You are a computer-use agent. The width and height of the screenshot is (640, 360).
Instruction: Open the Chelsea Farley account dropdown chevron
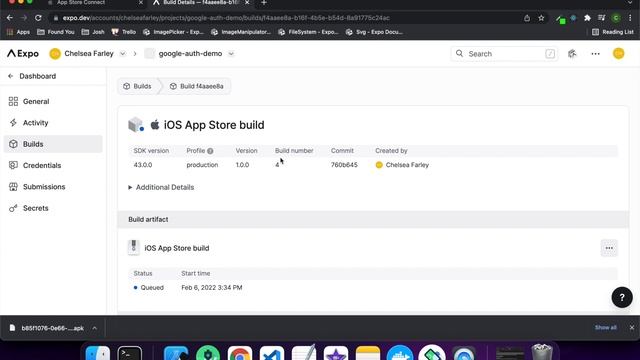122,53
